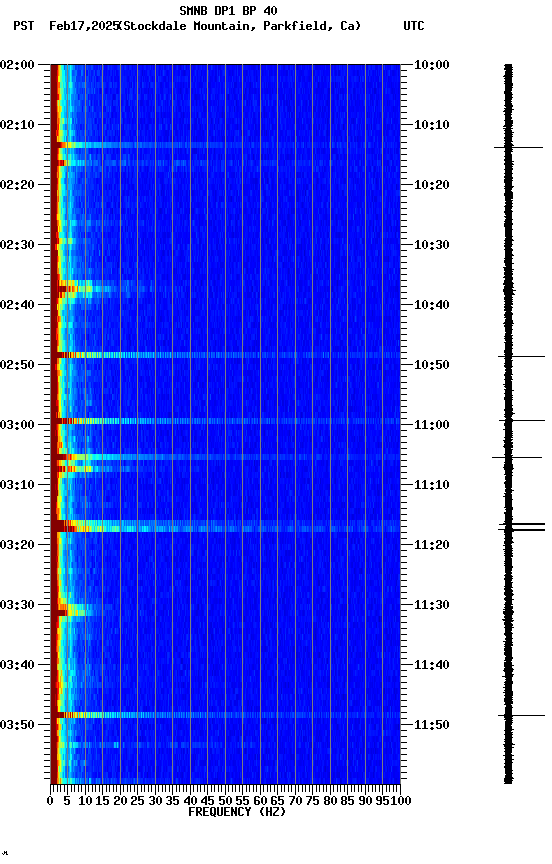Click the seismogram spike near 11:05 UTC
The width and height of the screenshot is (552, 864).
pyautogui.click(x=517, y=457)
